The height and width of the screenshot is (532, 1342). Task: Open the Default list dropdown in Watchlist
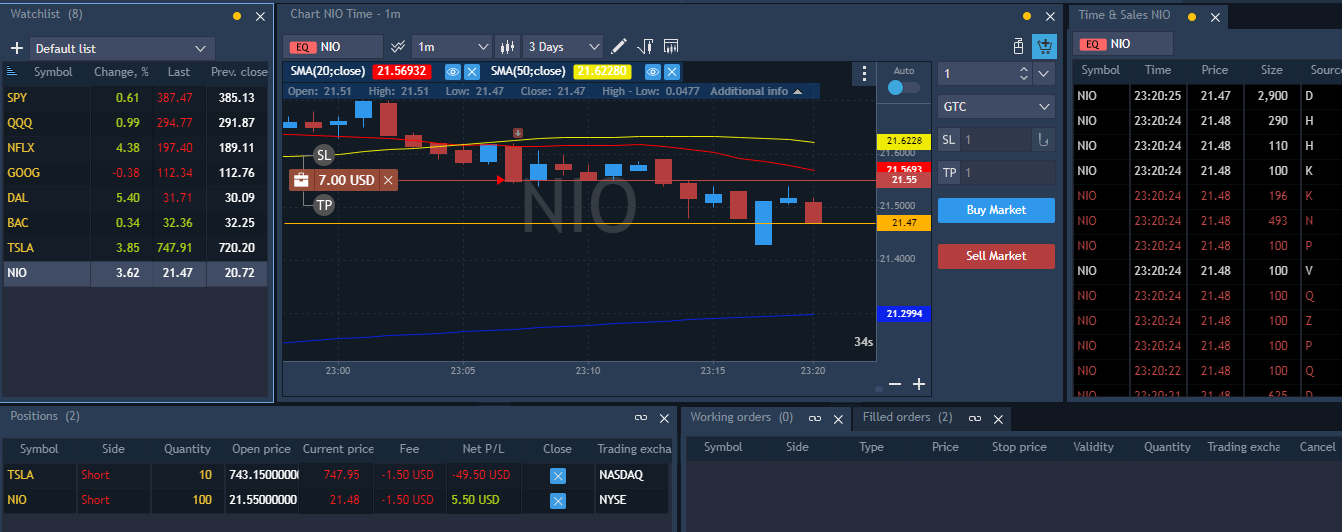pyautogui.click(x=123, y=48)
